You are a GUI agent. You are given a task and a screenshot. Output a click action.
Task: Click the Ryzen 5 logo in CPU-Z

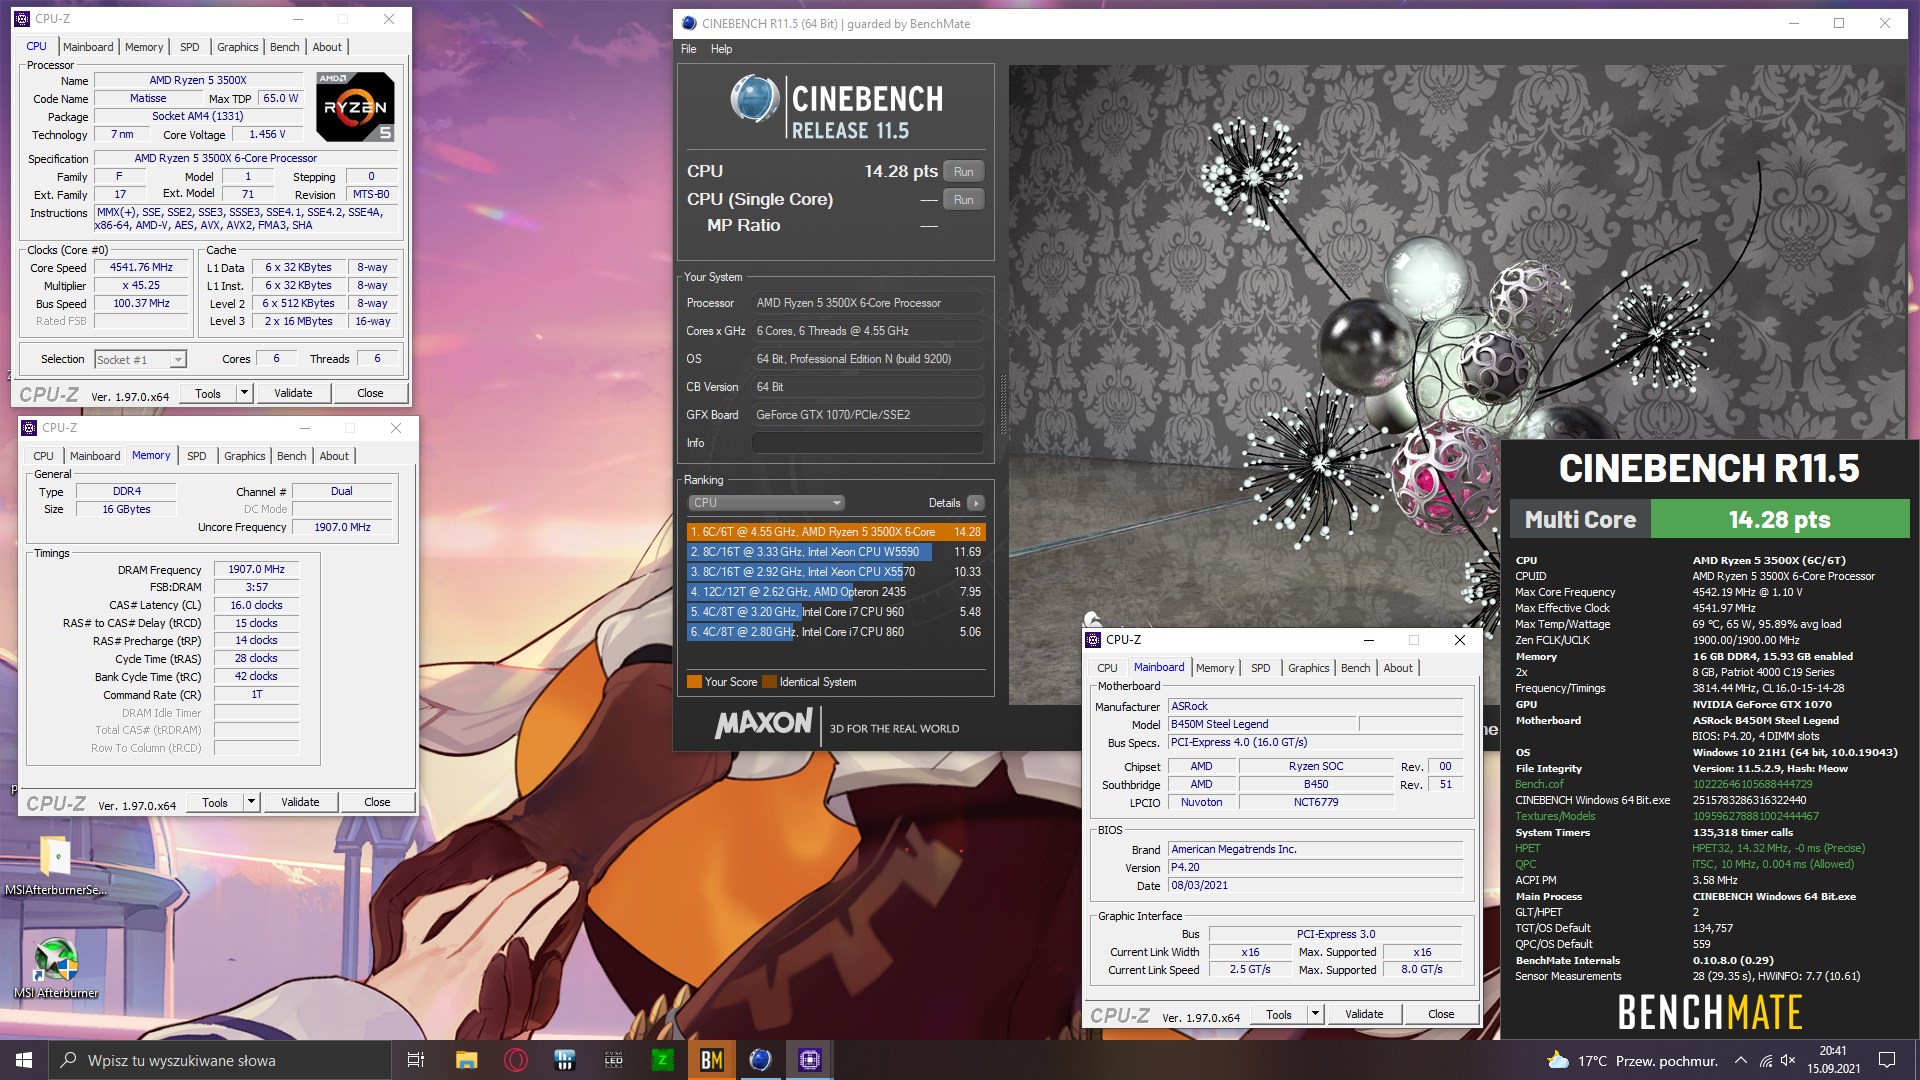pos(355,106)
